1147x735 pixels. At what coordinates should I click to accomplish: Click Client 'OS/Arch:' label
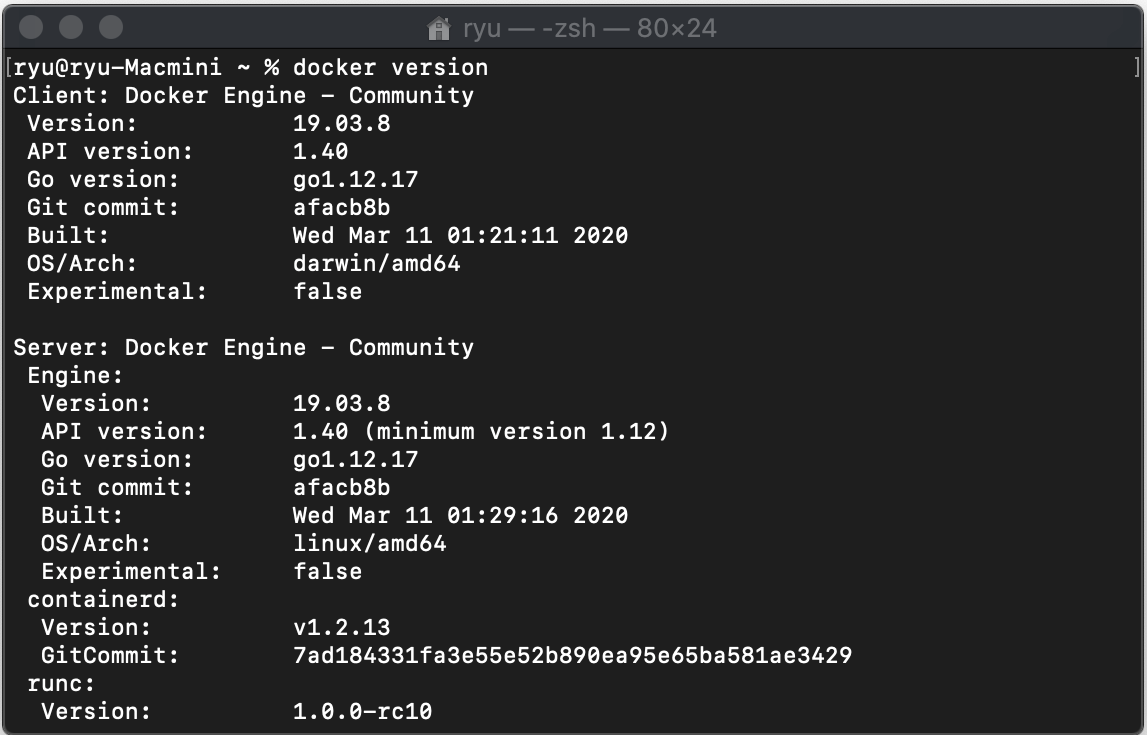point(82,263)
